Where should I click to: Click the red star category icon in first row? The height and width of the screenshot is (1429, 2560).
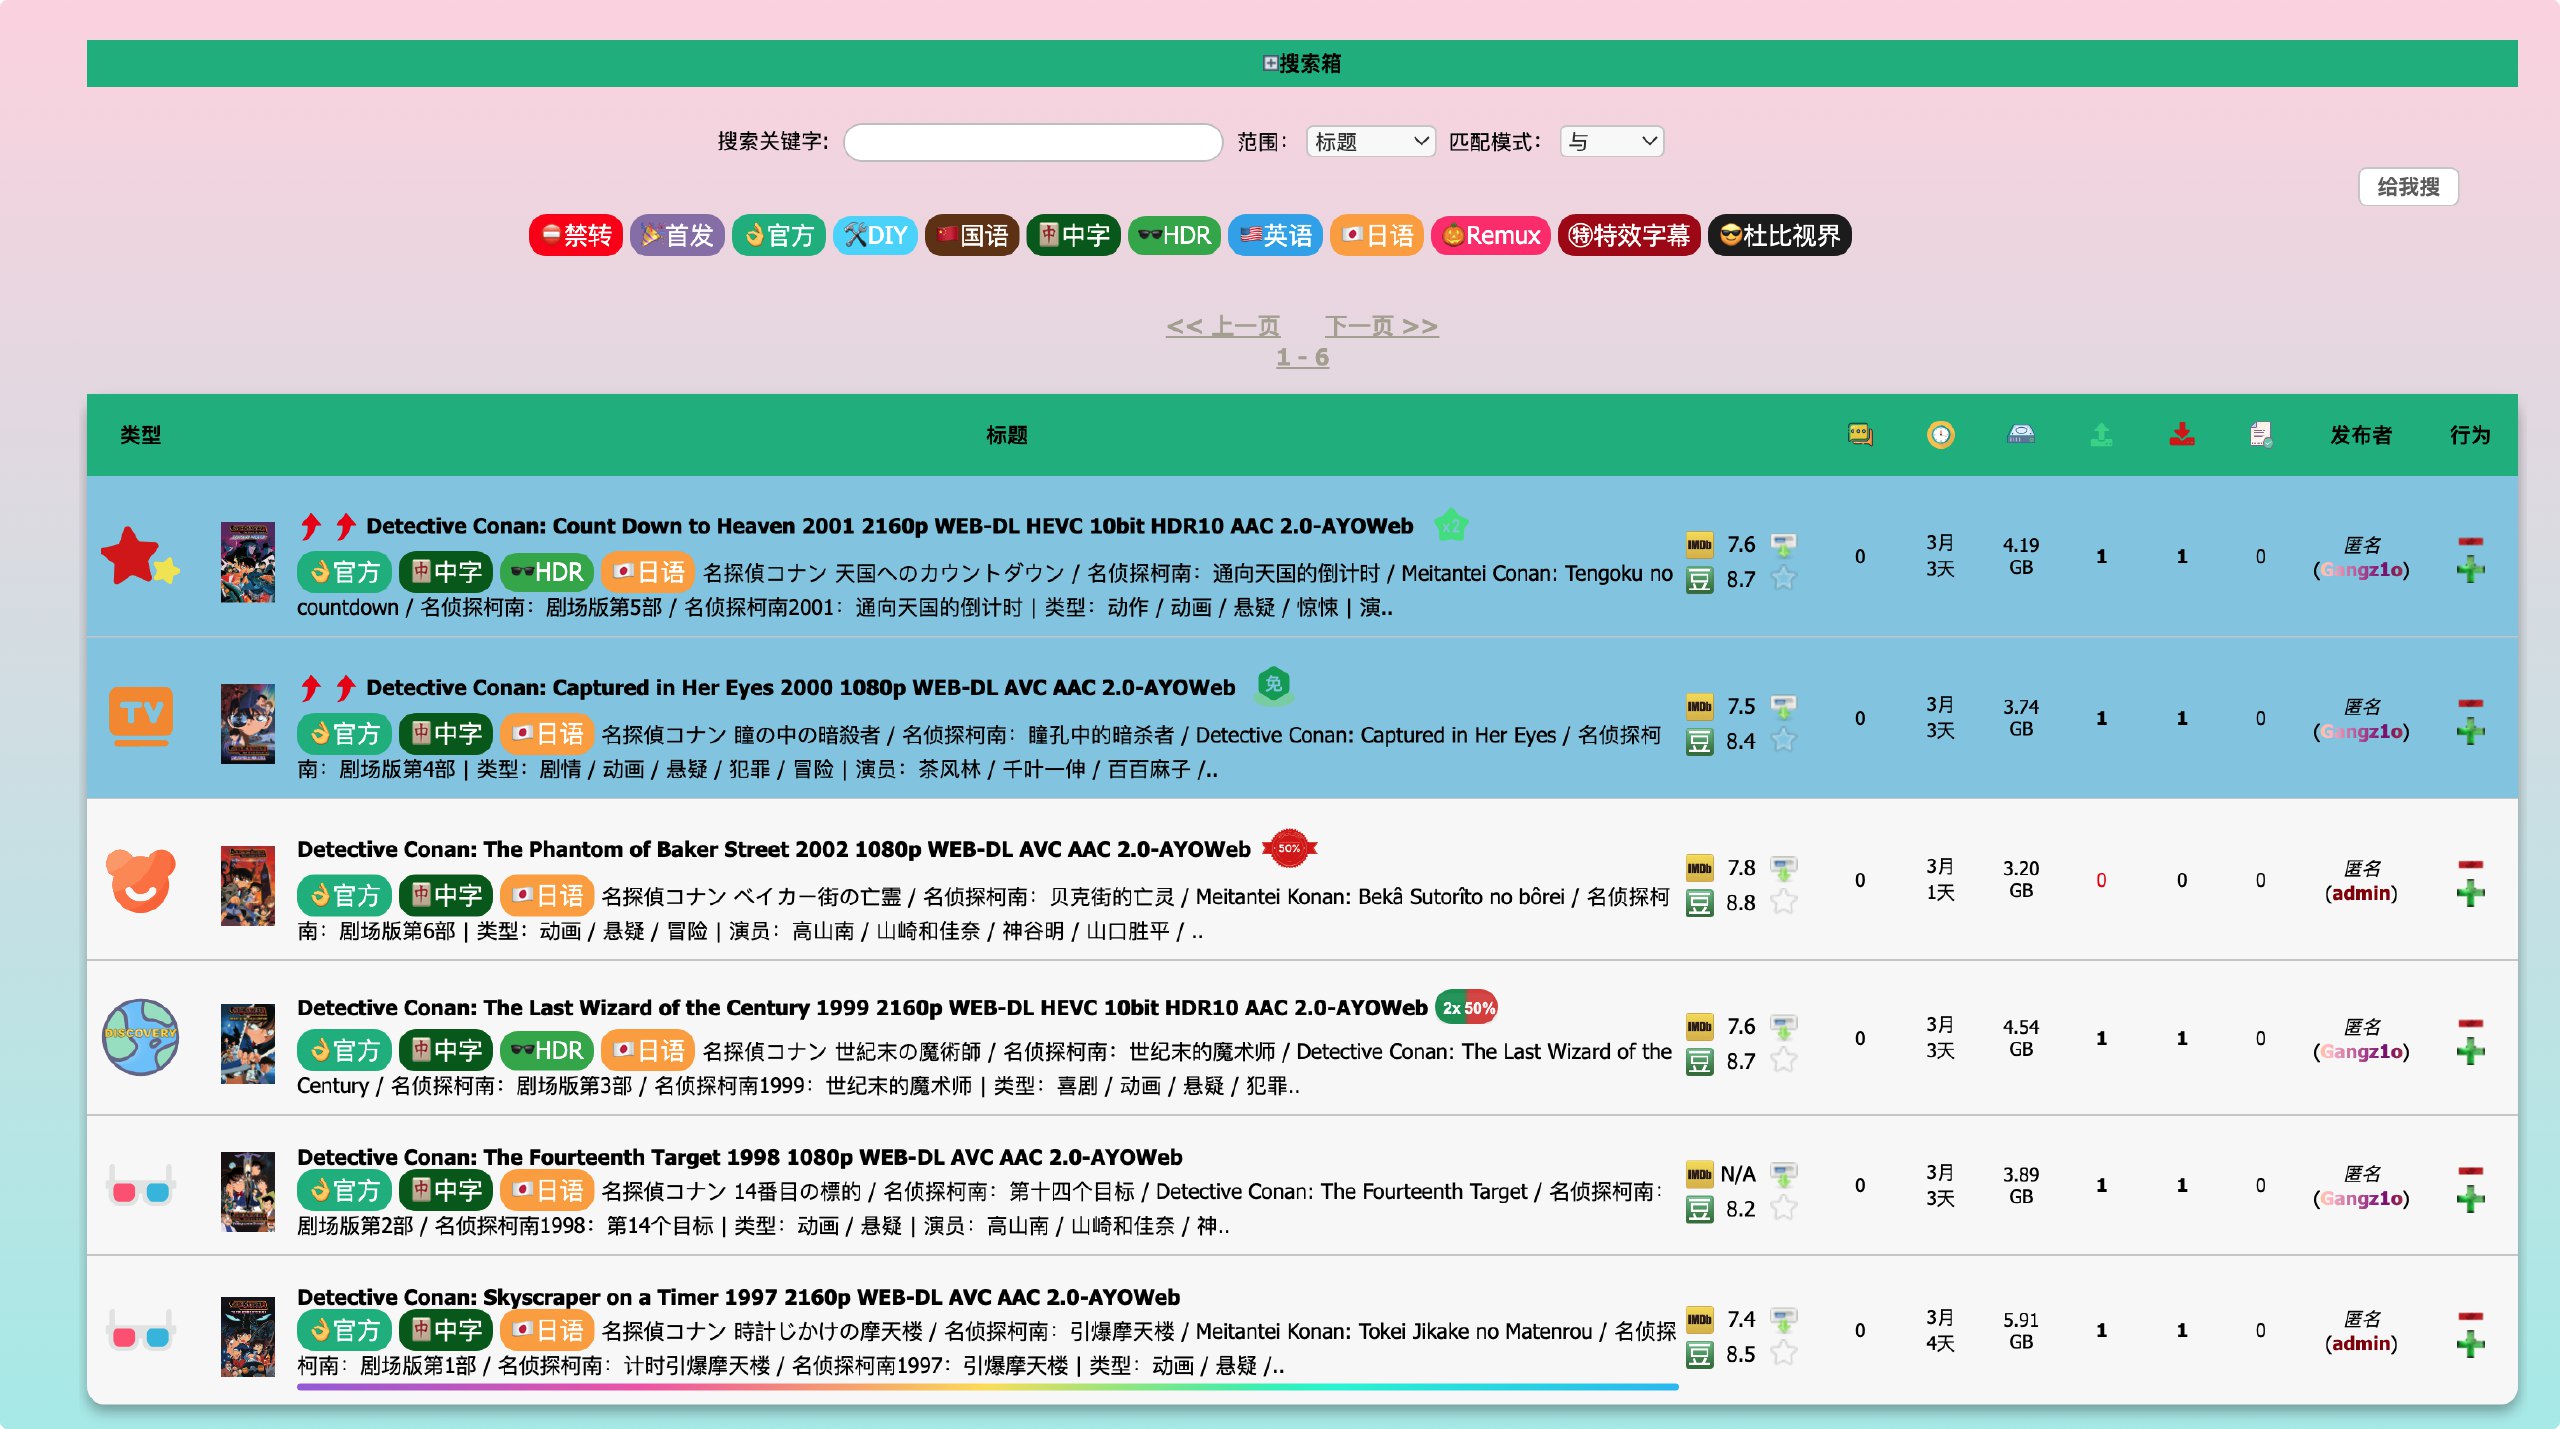click(x=140, y=556)
